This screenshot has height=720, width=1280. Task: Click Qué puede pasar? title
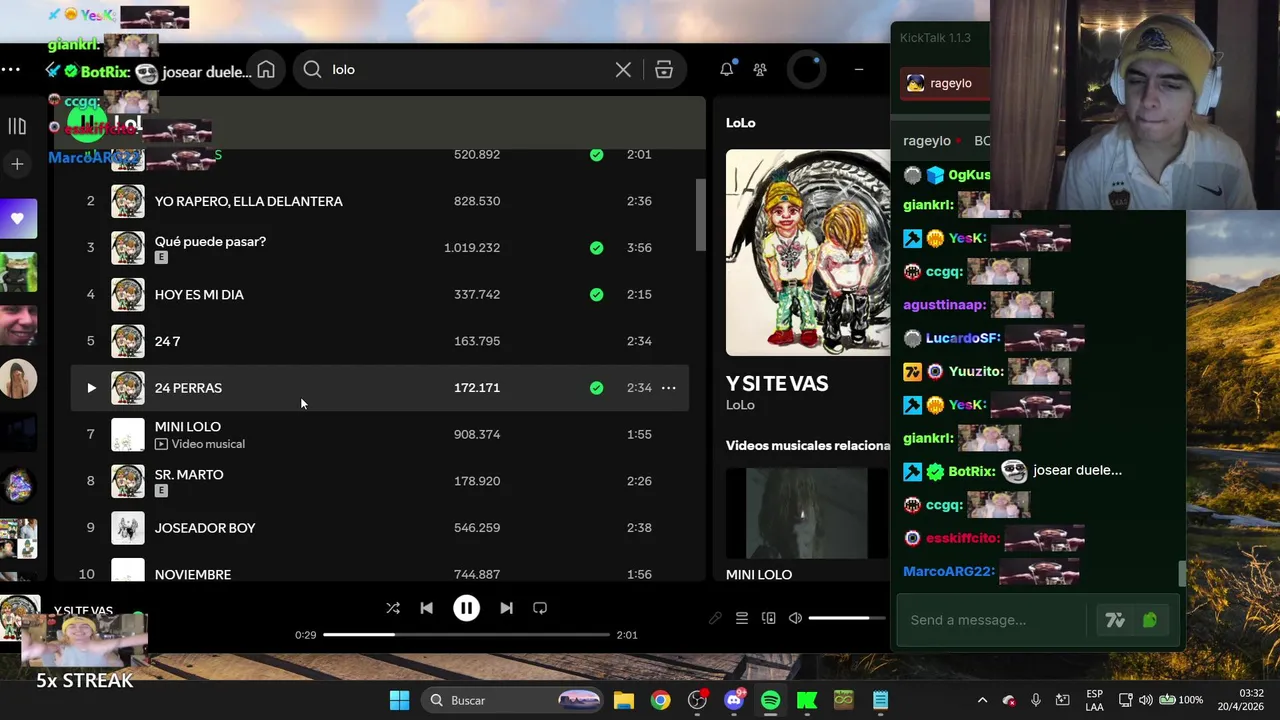coord(210,241)
